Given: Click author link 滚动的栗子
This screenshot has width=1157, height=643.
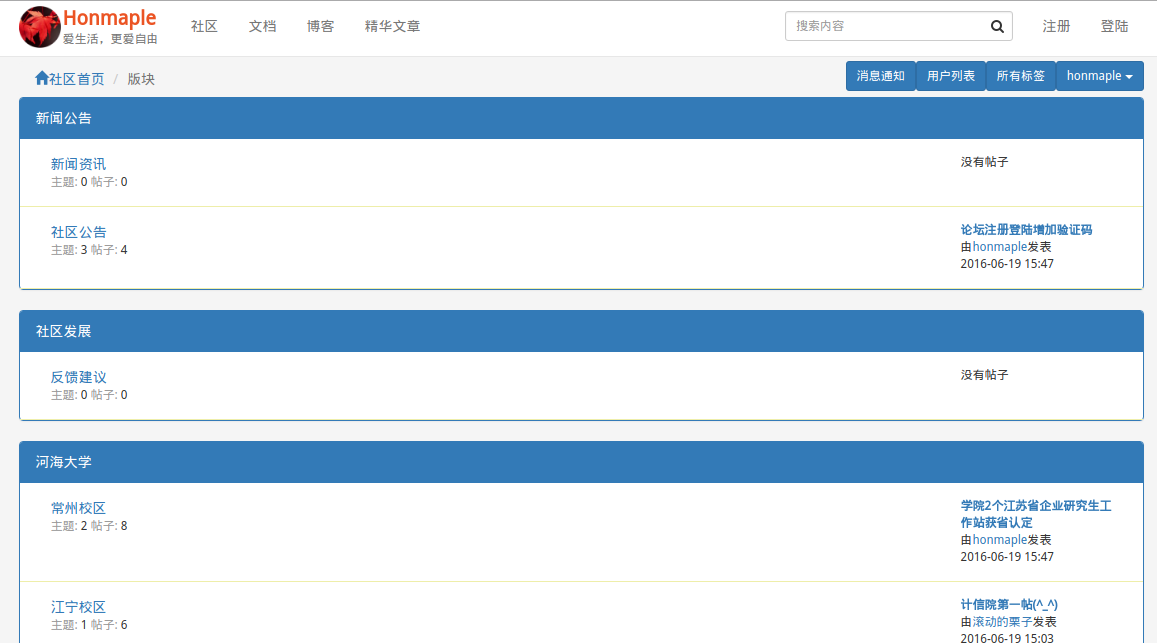Looking at the screenshot, I should (1002, 622).
